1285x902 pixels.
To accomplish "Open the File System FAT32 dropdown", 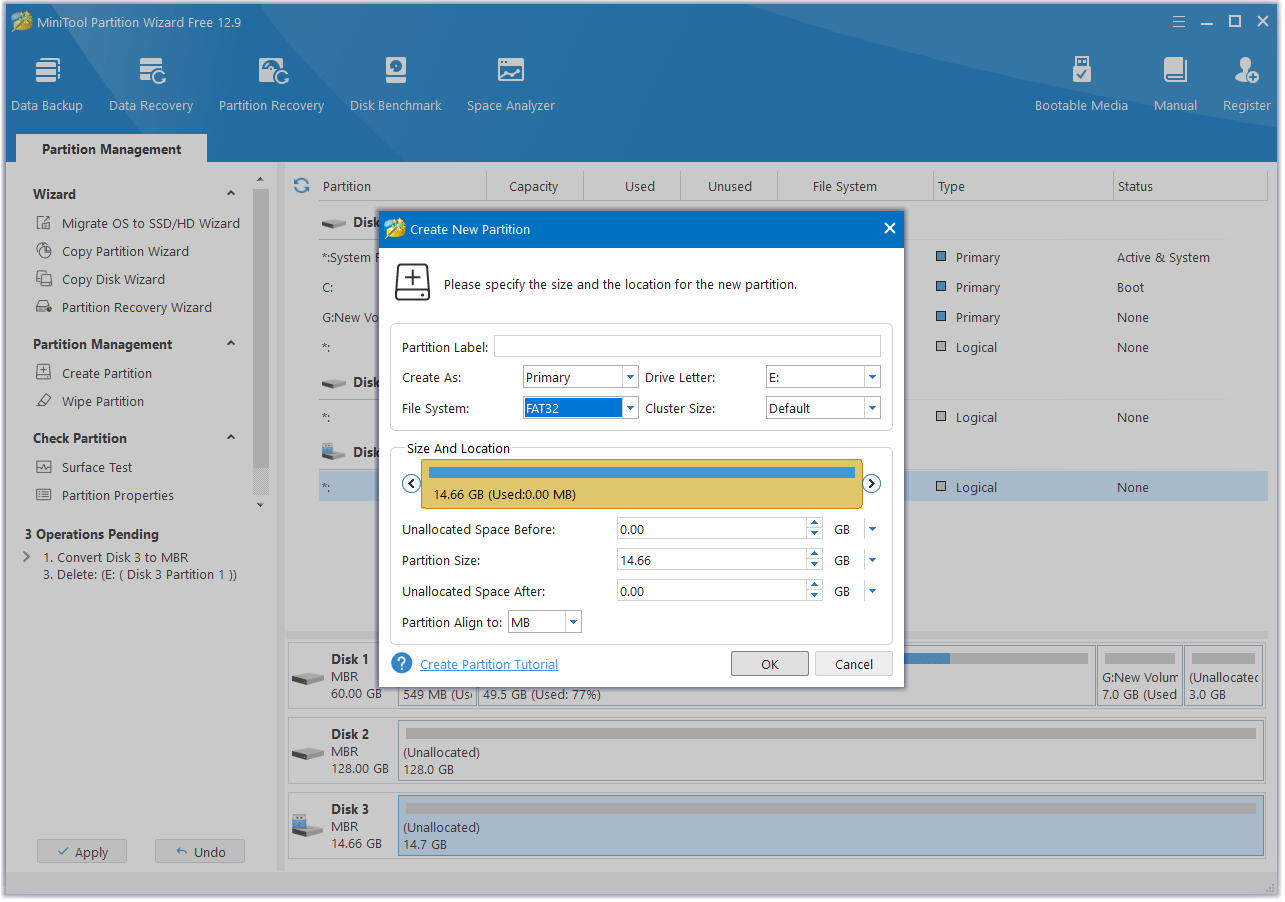I will pos(630,408).
